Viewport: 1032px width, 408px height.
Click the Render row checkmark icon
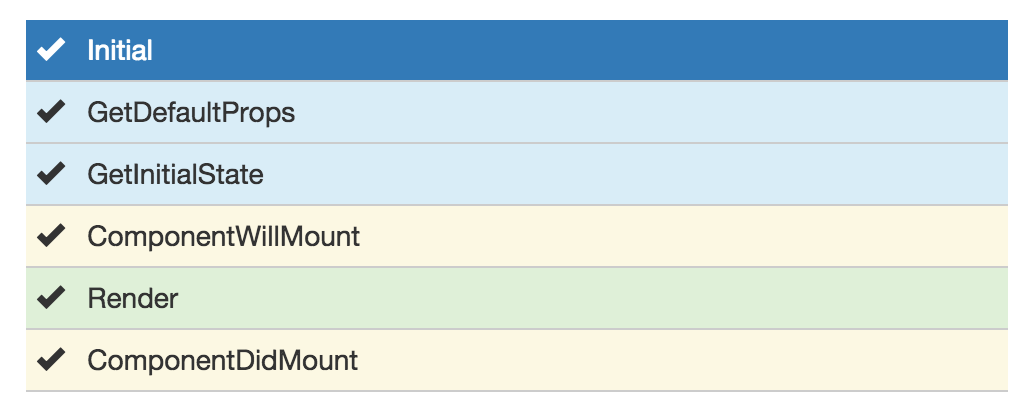51,298
